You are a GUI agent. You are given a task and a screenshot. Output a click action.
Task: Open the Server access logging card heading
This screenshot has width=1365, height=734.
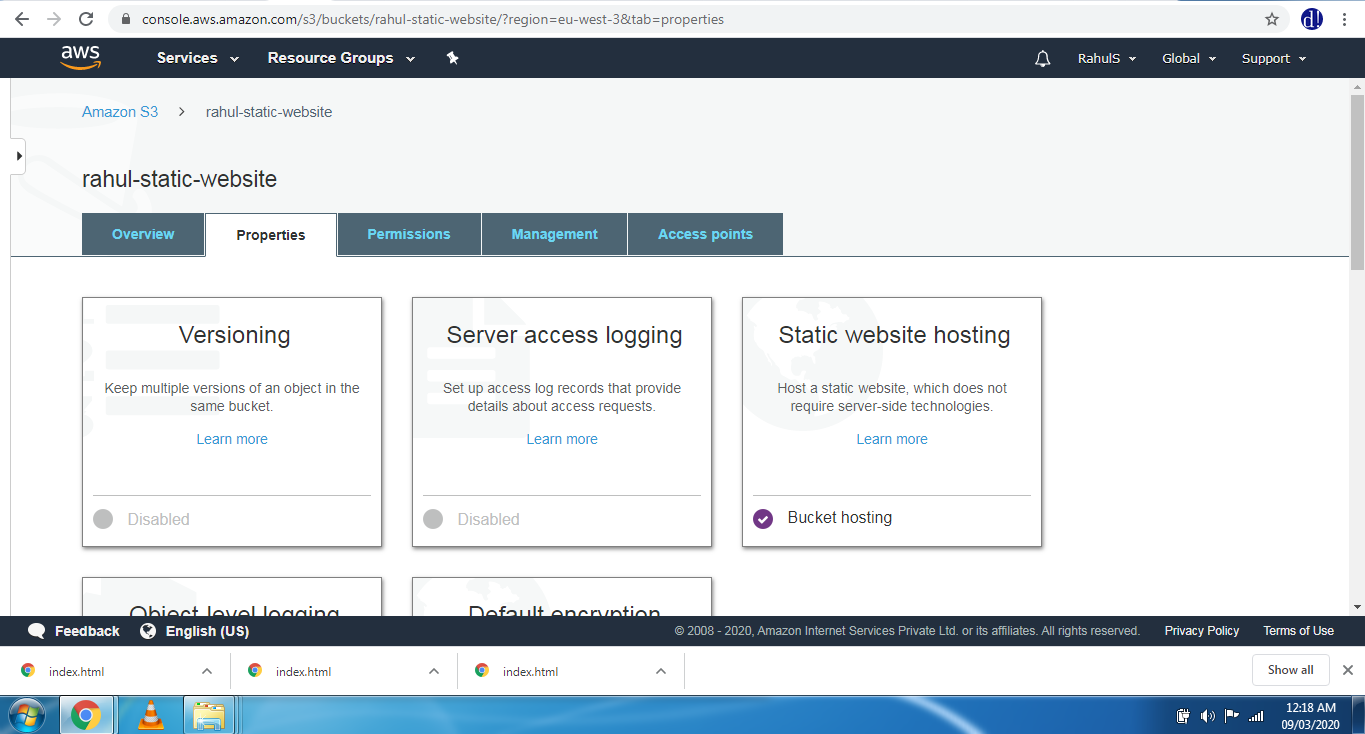point(564,335)
